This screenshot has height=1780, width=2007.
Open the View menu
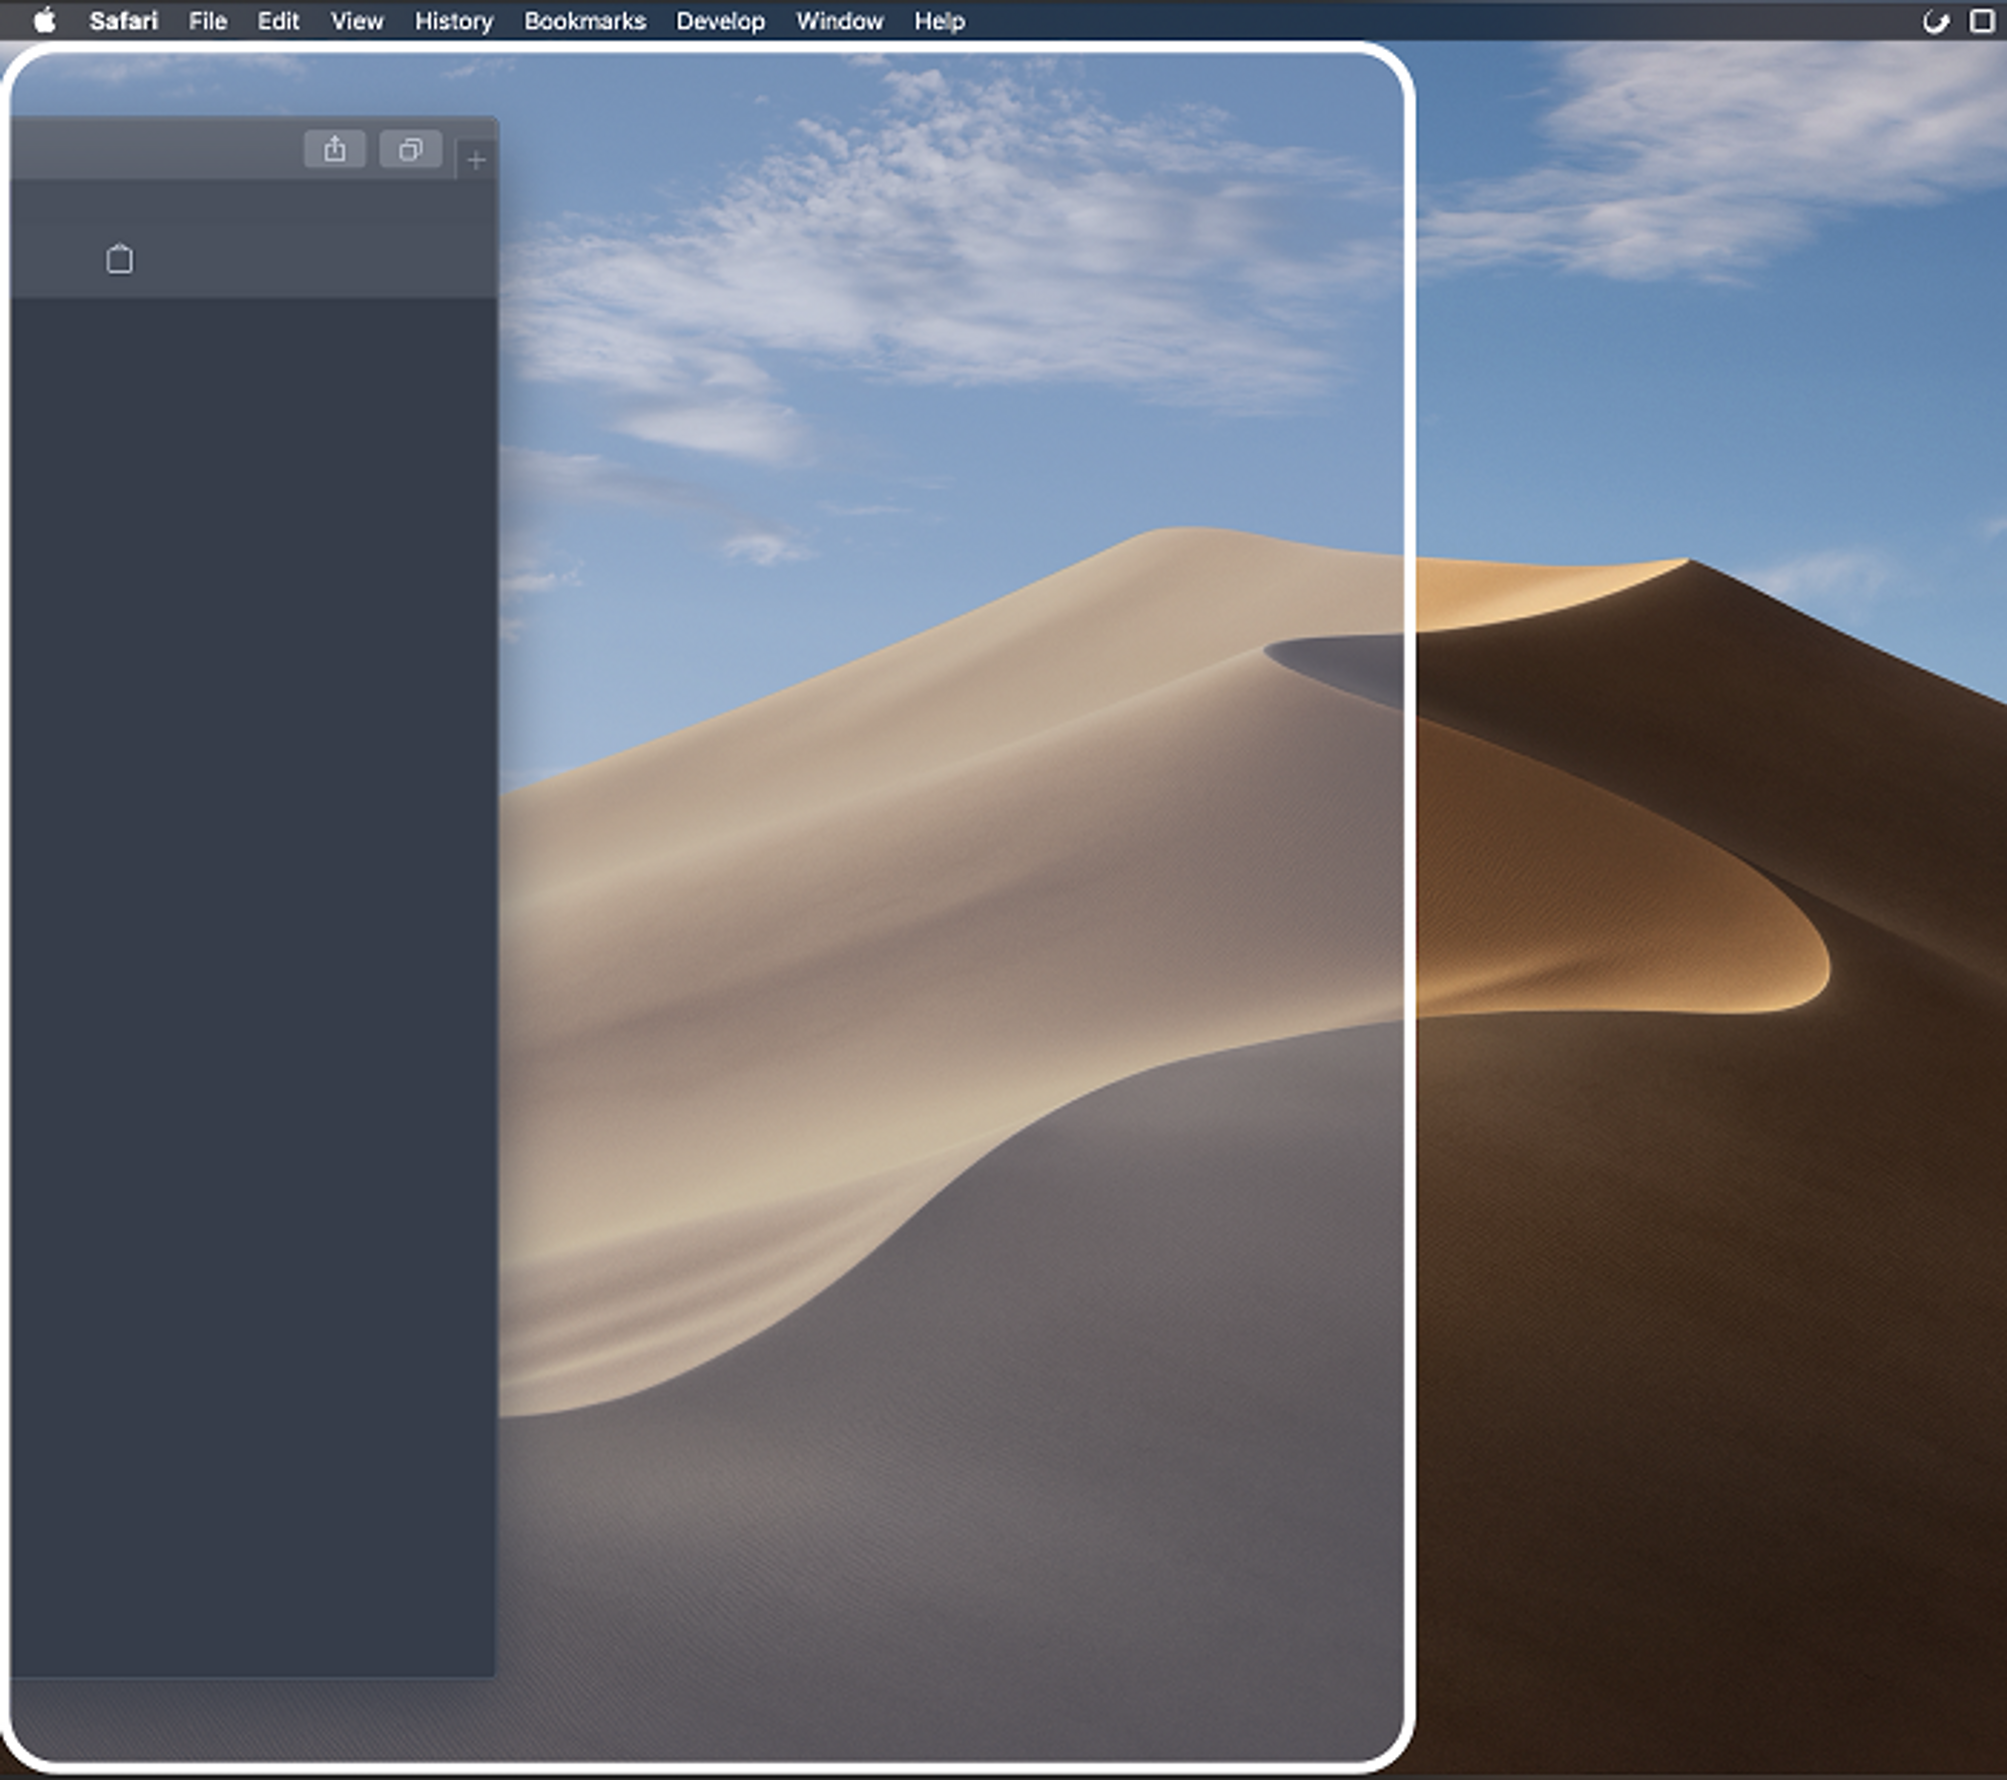tap(357, 21)
